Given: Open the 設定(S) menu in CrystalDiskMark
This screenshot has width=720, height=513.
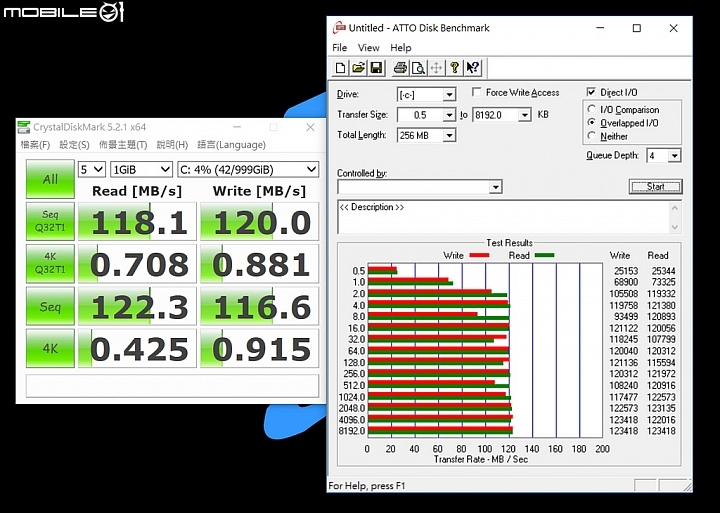Looking at the screenshot, I should pyautogui.click(x=74, y=145).
